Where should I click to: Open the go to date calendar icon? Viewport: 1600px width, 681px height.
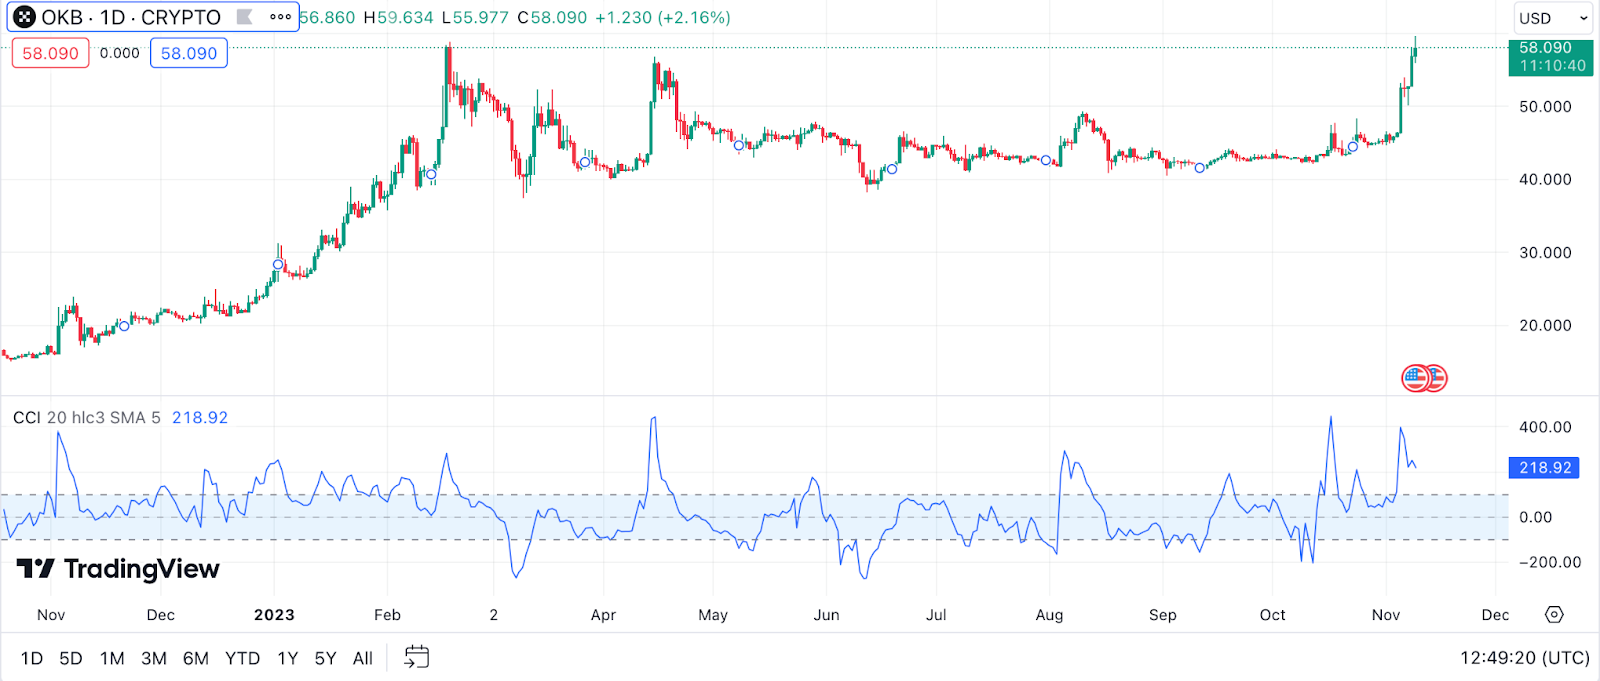point(416,657)
